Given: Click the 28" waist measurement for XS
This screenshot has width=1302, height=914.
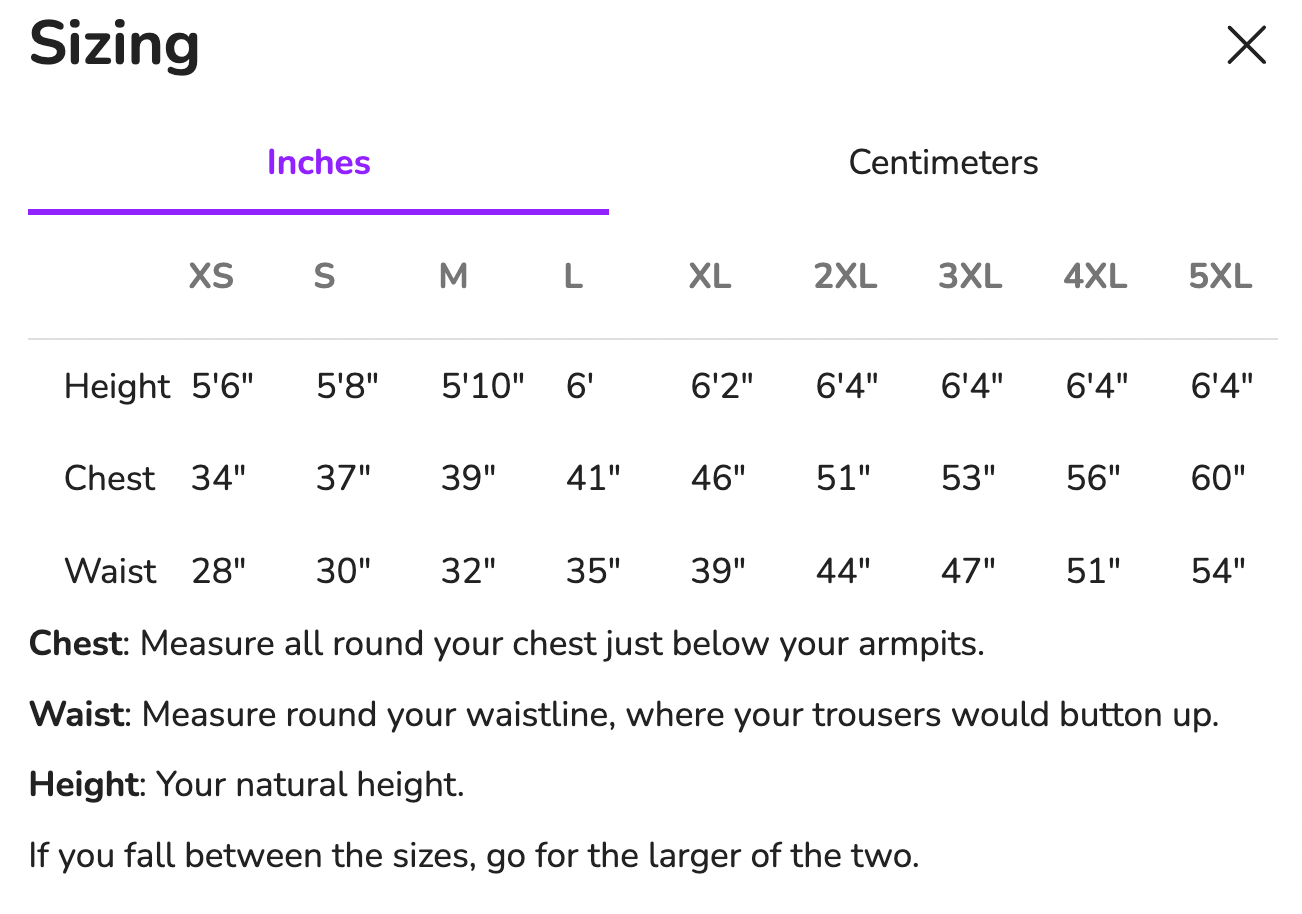Looking at the screenshot, I should click(218, 571).
